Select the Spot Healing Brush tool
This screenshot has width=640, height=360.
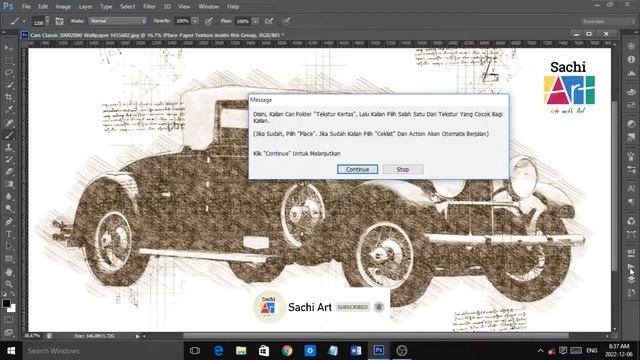tap(9, 122)
